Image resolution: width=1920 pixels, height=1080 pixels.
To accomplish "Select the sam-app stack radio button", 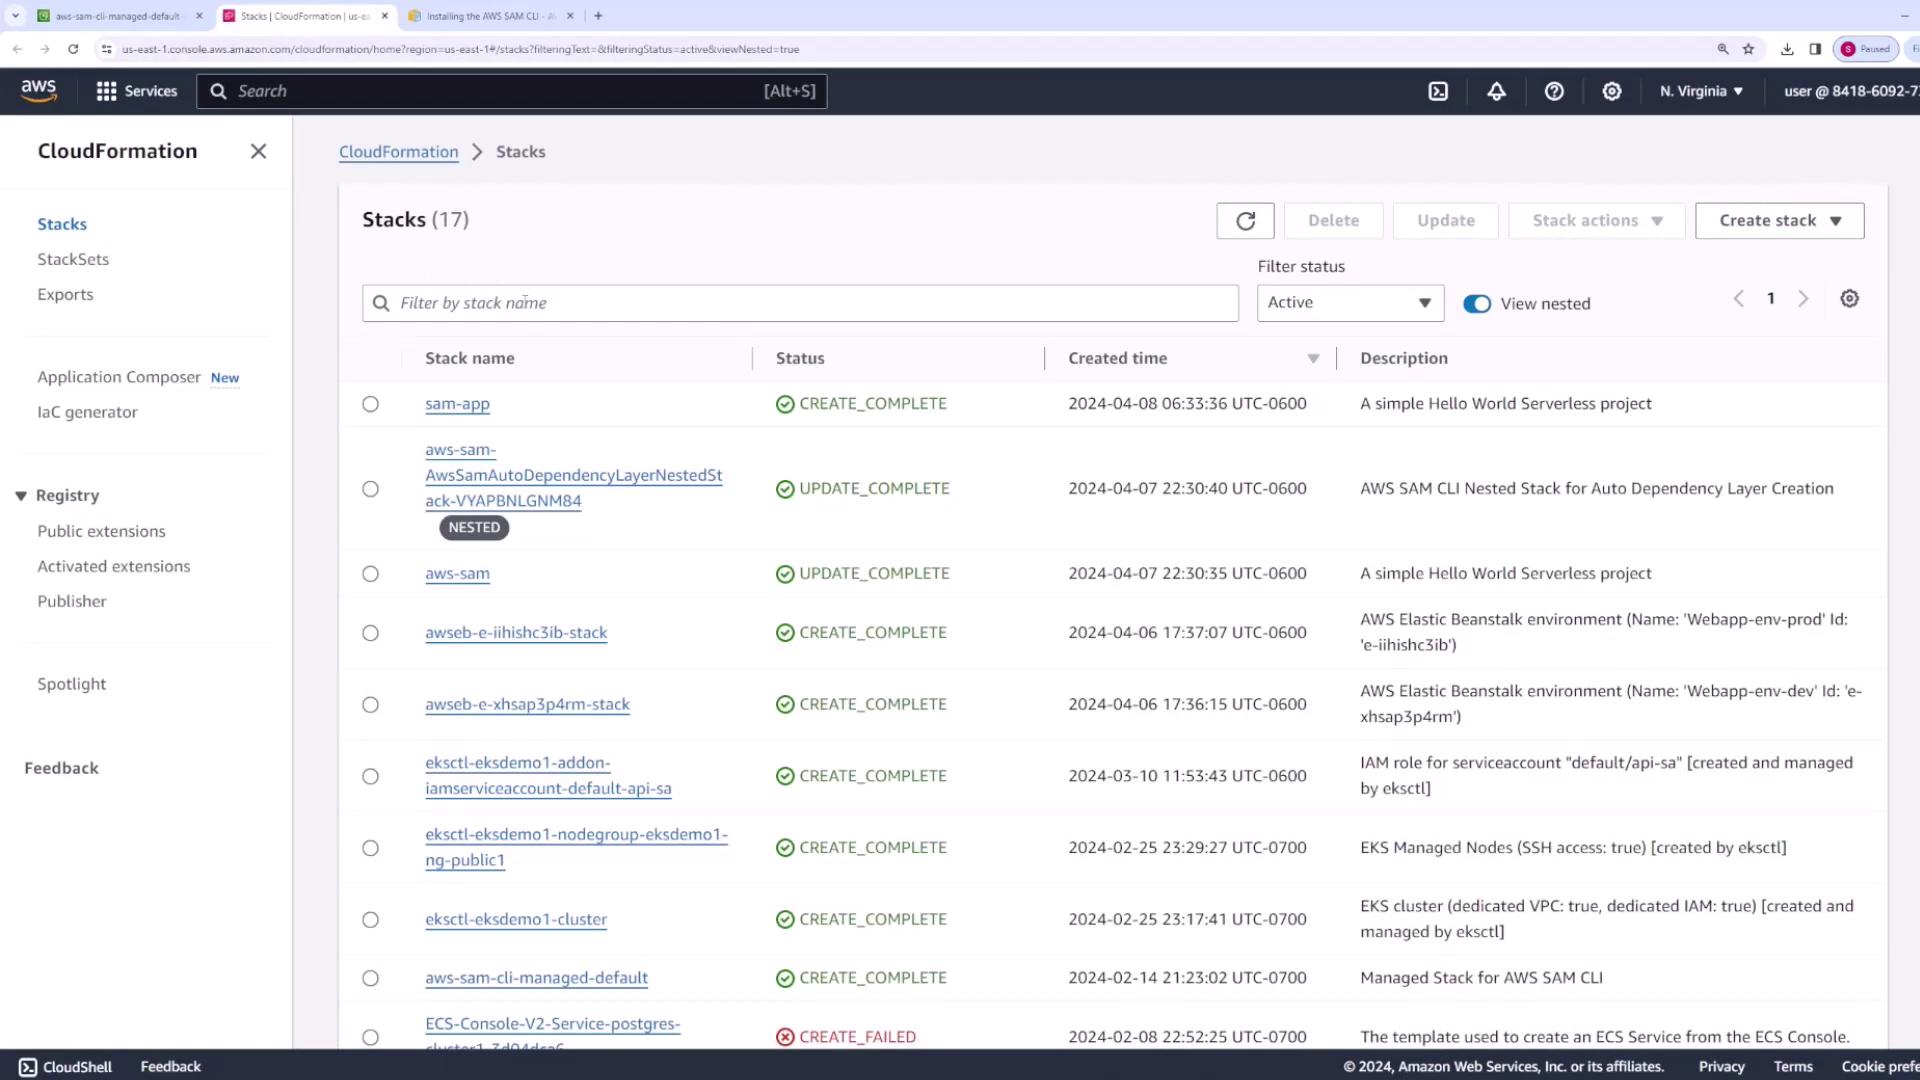I will (370, 404).
